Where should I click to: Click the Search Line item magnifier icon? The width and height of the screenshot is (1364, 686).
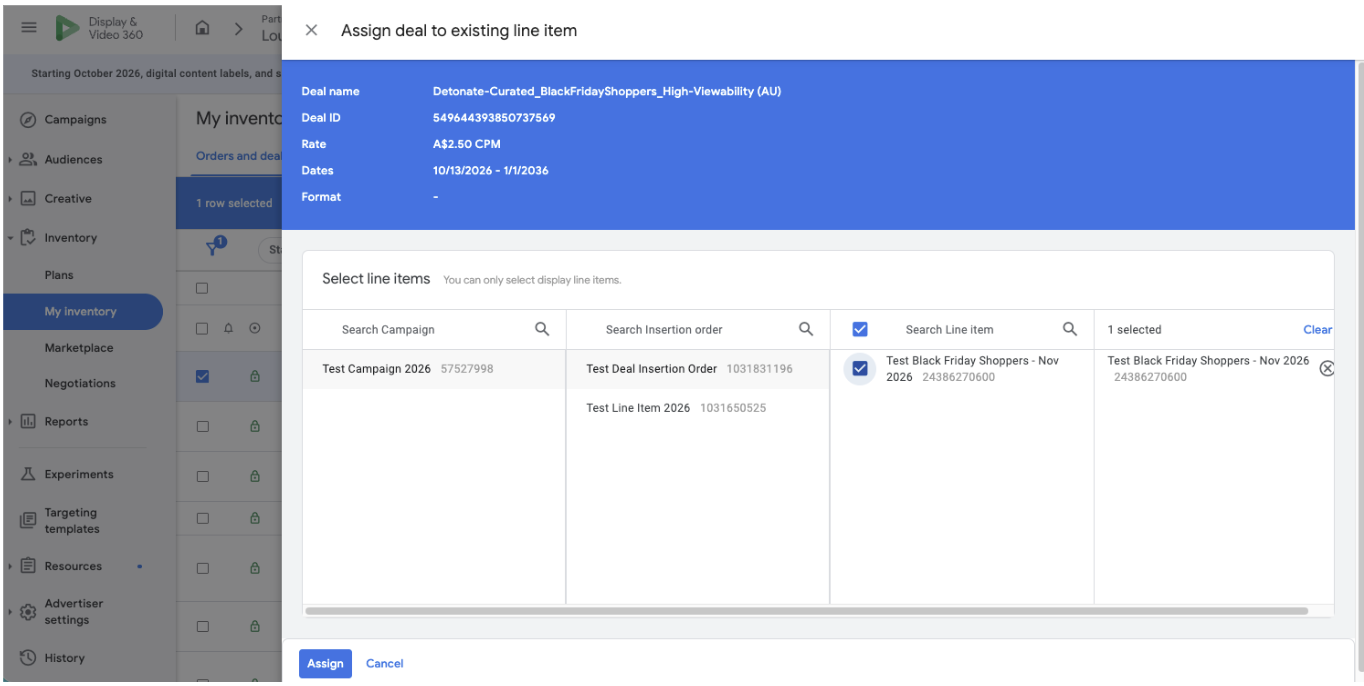coord(1070,329)
